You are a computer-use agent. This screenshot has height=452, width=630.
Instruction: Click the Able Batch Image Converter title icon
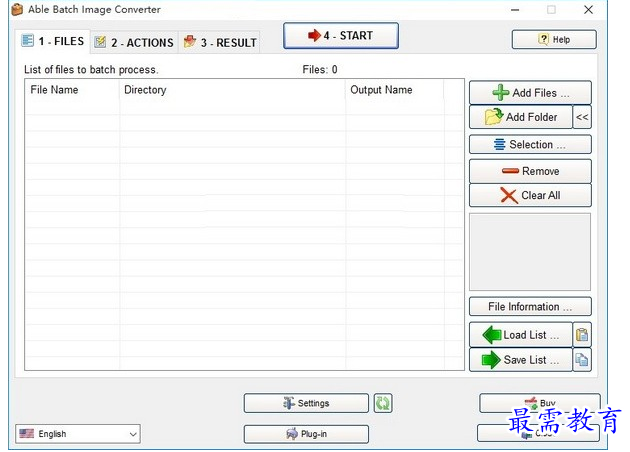[17, 9]
